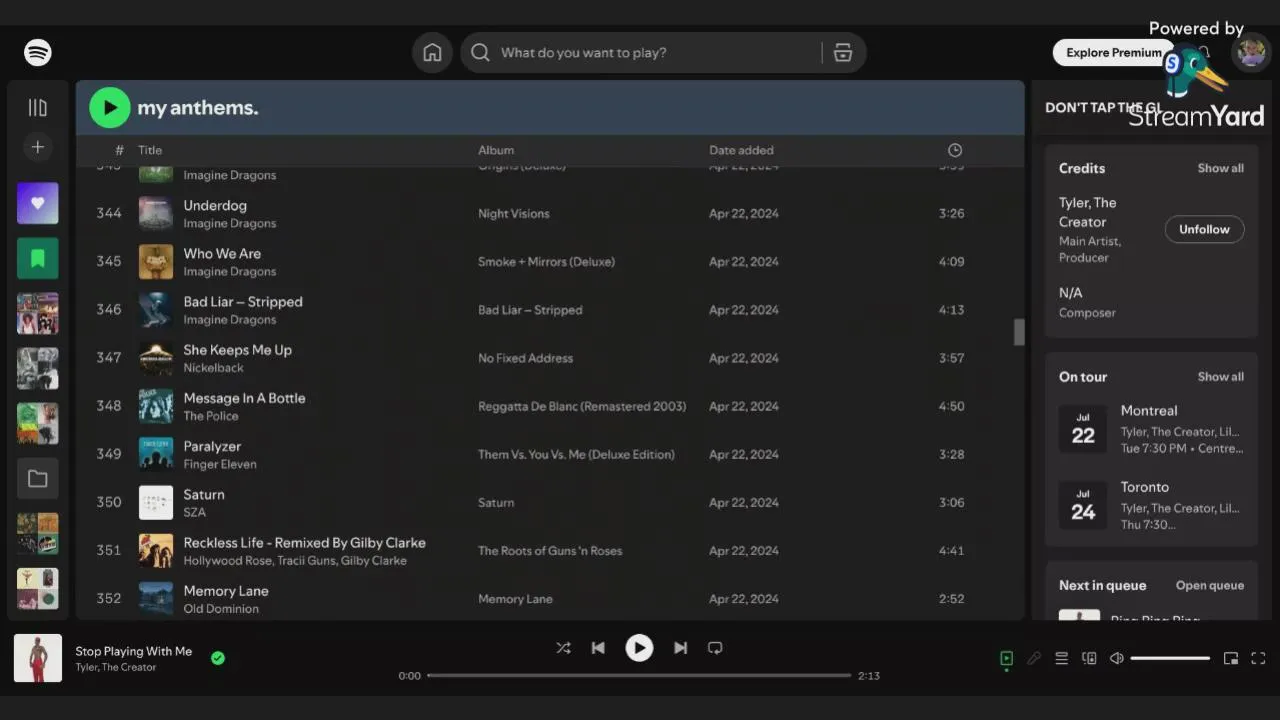The image size is (1280, 720).
Task: Open album No Fixed Address
Action: pos(525,358)
